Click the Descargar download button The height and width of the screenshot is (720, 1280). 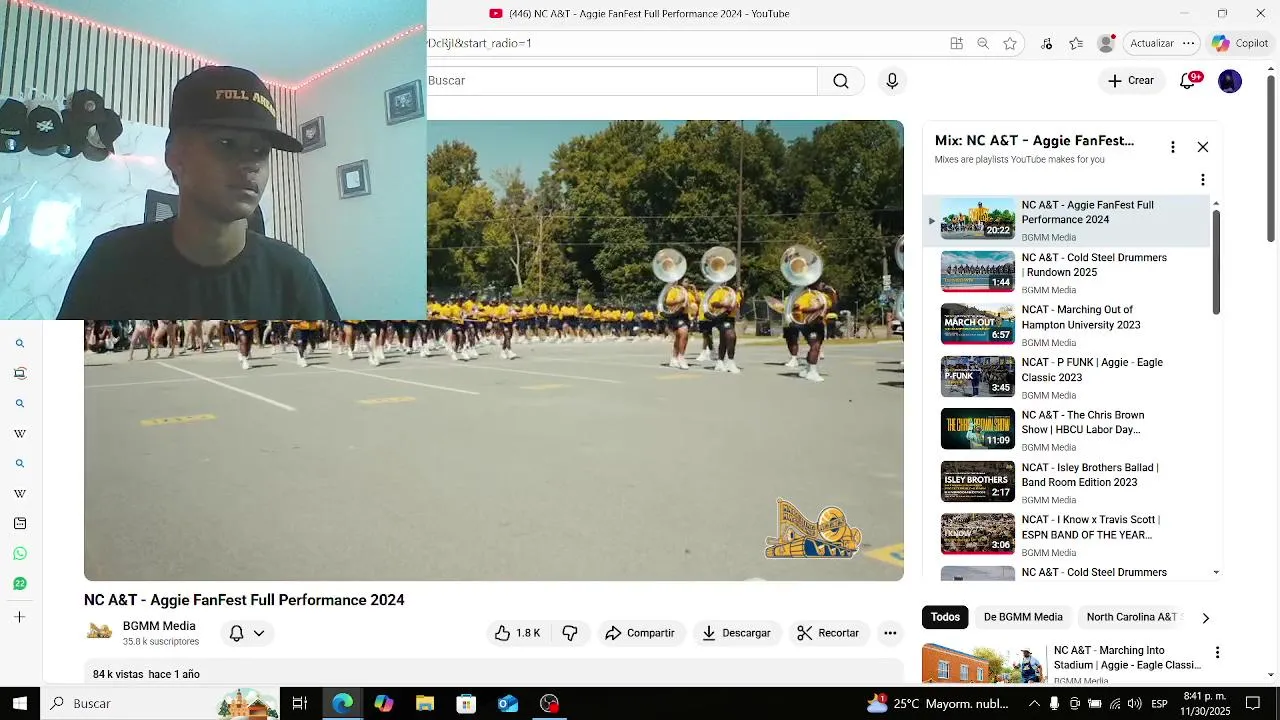(736, 633)
